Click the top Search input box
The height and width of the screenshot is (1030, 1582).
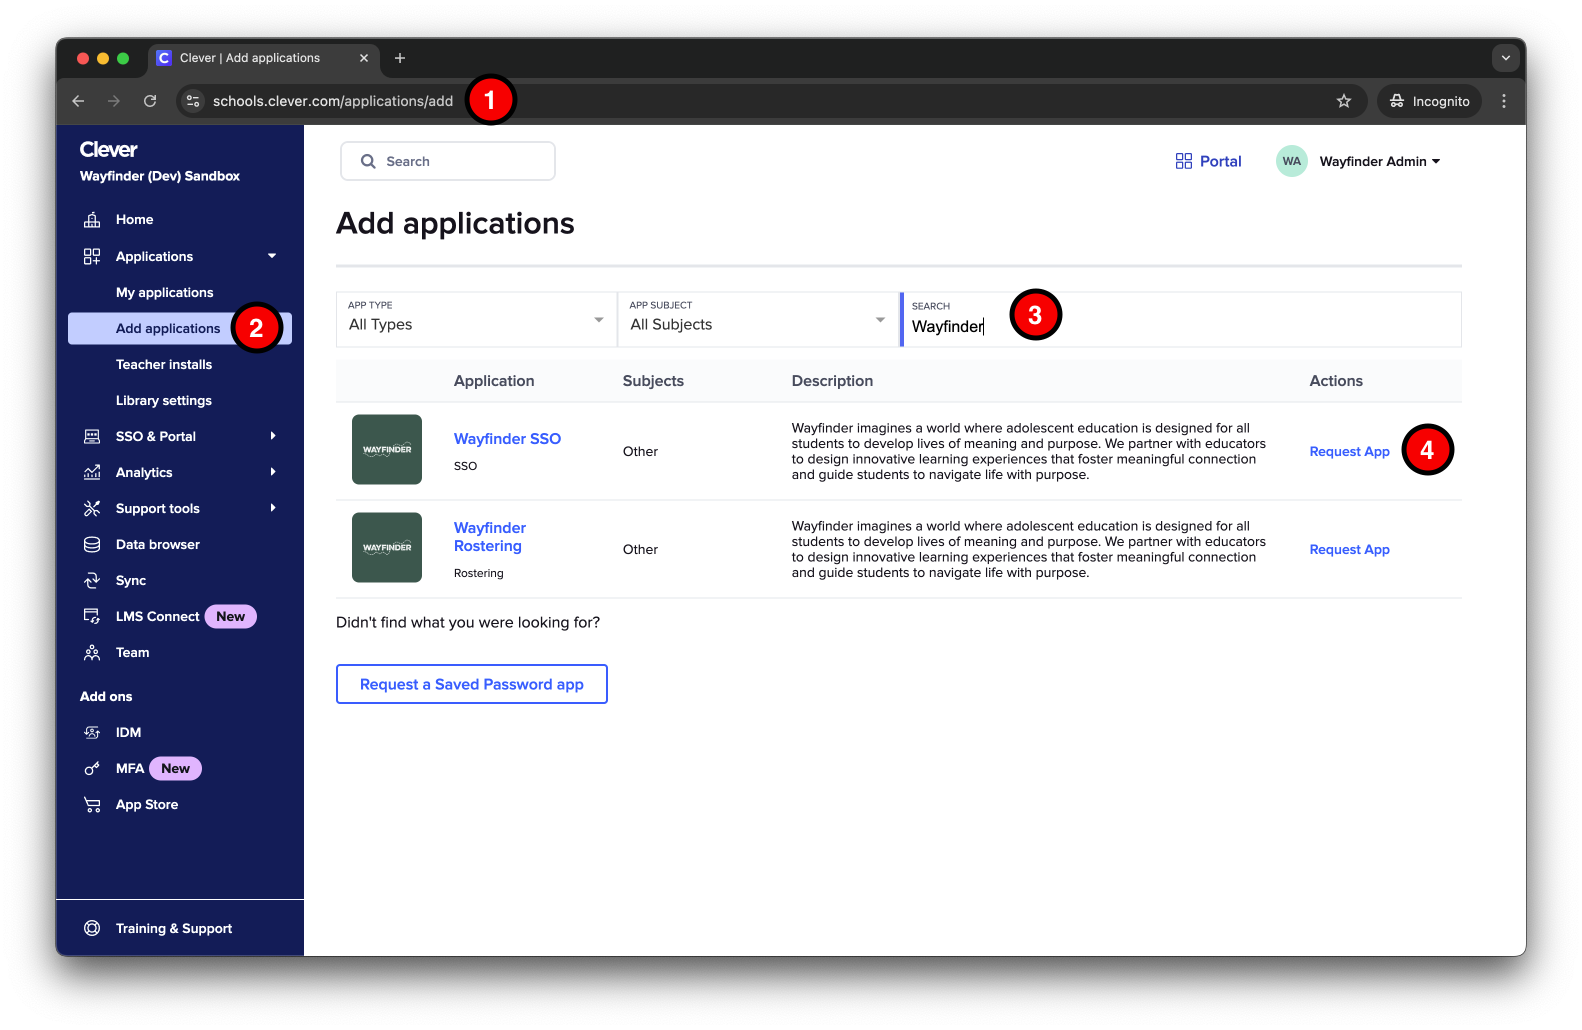coord(448,161)
